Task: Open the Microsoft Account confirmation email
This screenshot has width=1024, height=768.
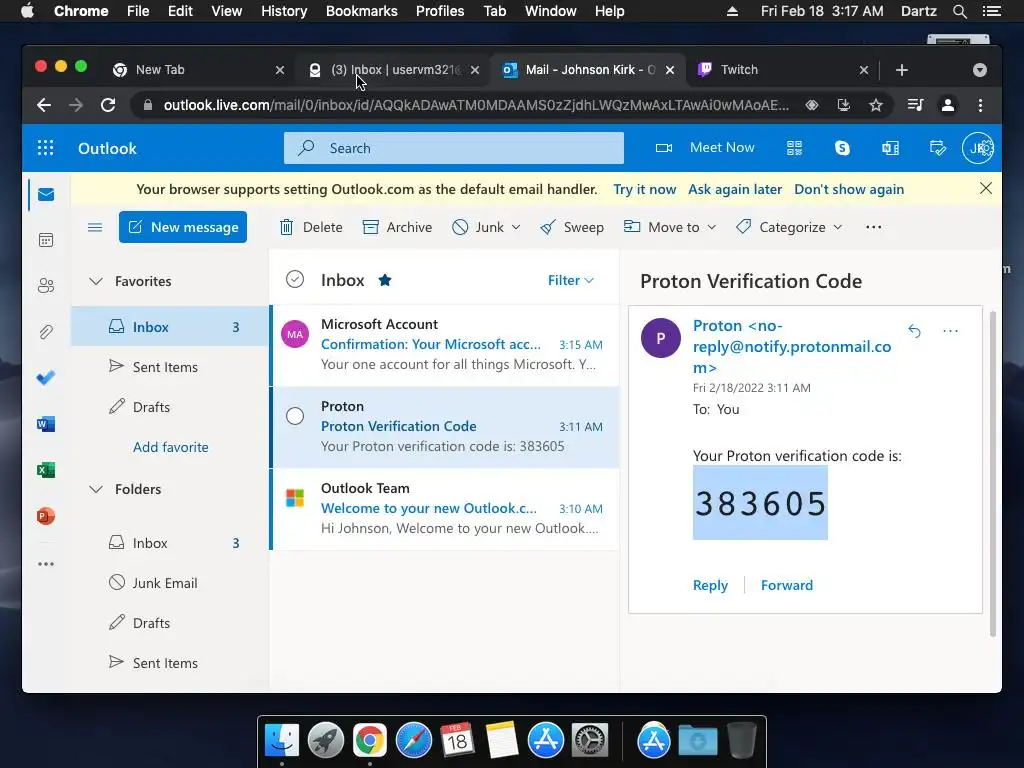Action: tap(444, 345)
